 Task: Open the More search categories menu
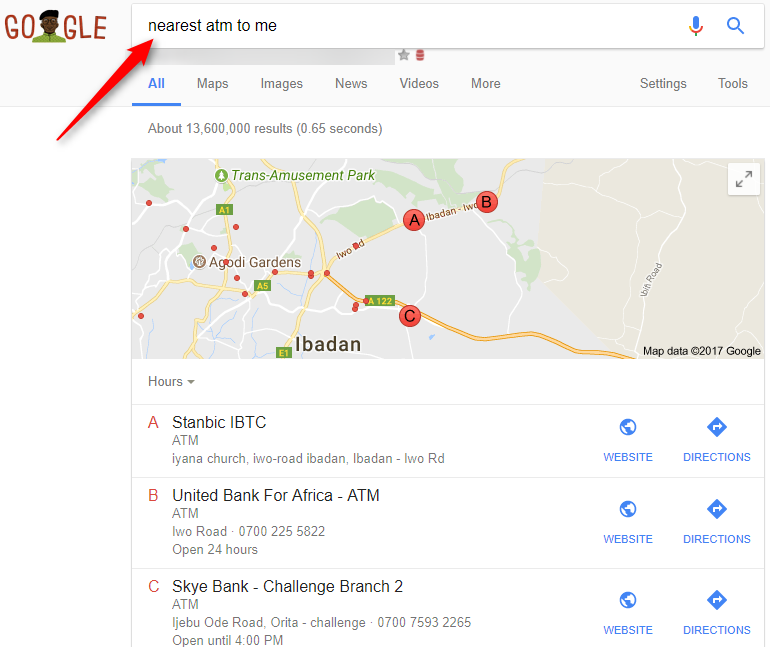[486, 83]
